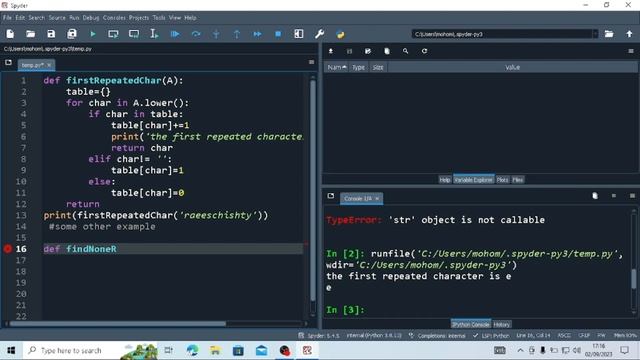Image resolution: width=640 pixels, height=360 pixels.
Task: Clear the IPython console output
Action: [x=595, y=196]
